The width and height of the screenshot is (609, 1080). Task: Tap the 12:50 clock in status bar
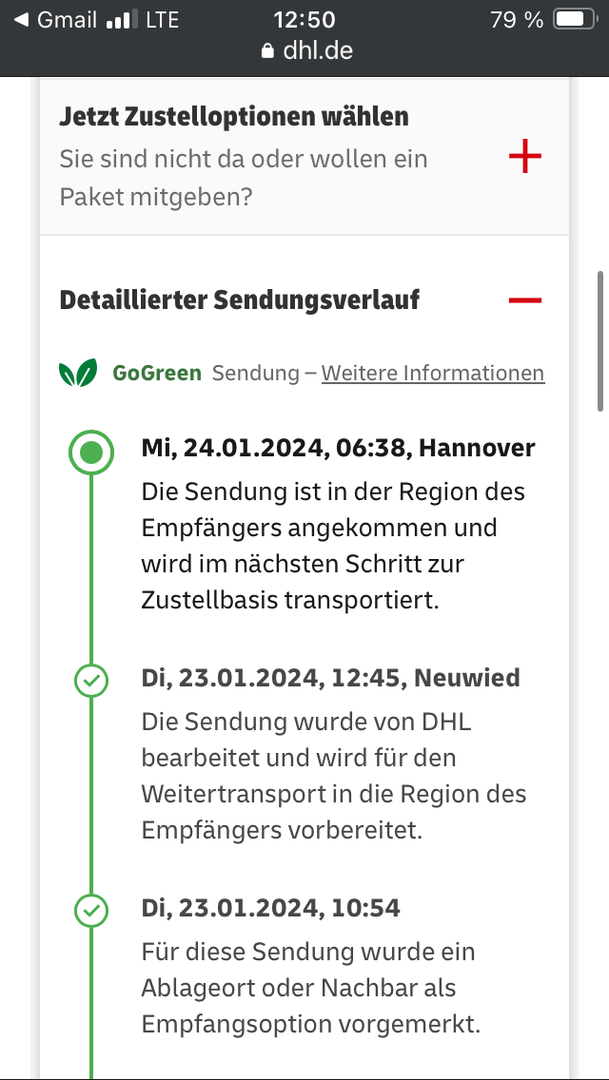304,20
